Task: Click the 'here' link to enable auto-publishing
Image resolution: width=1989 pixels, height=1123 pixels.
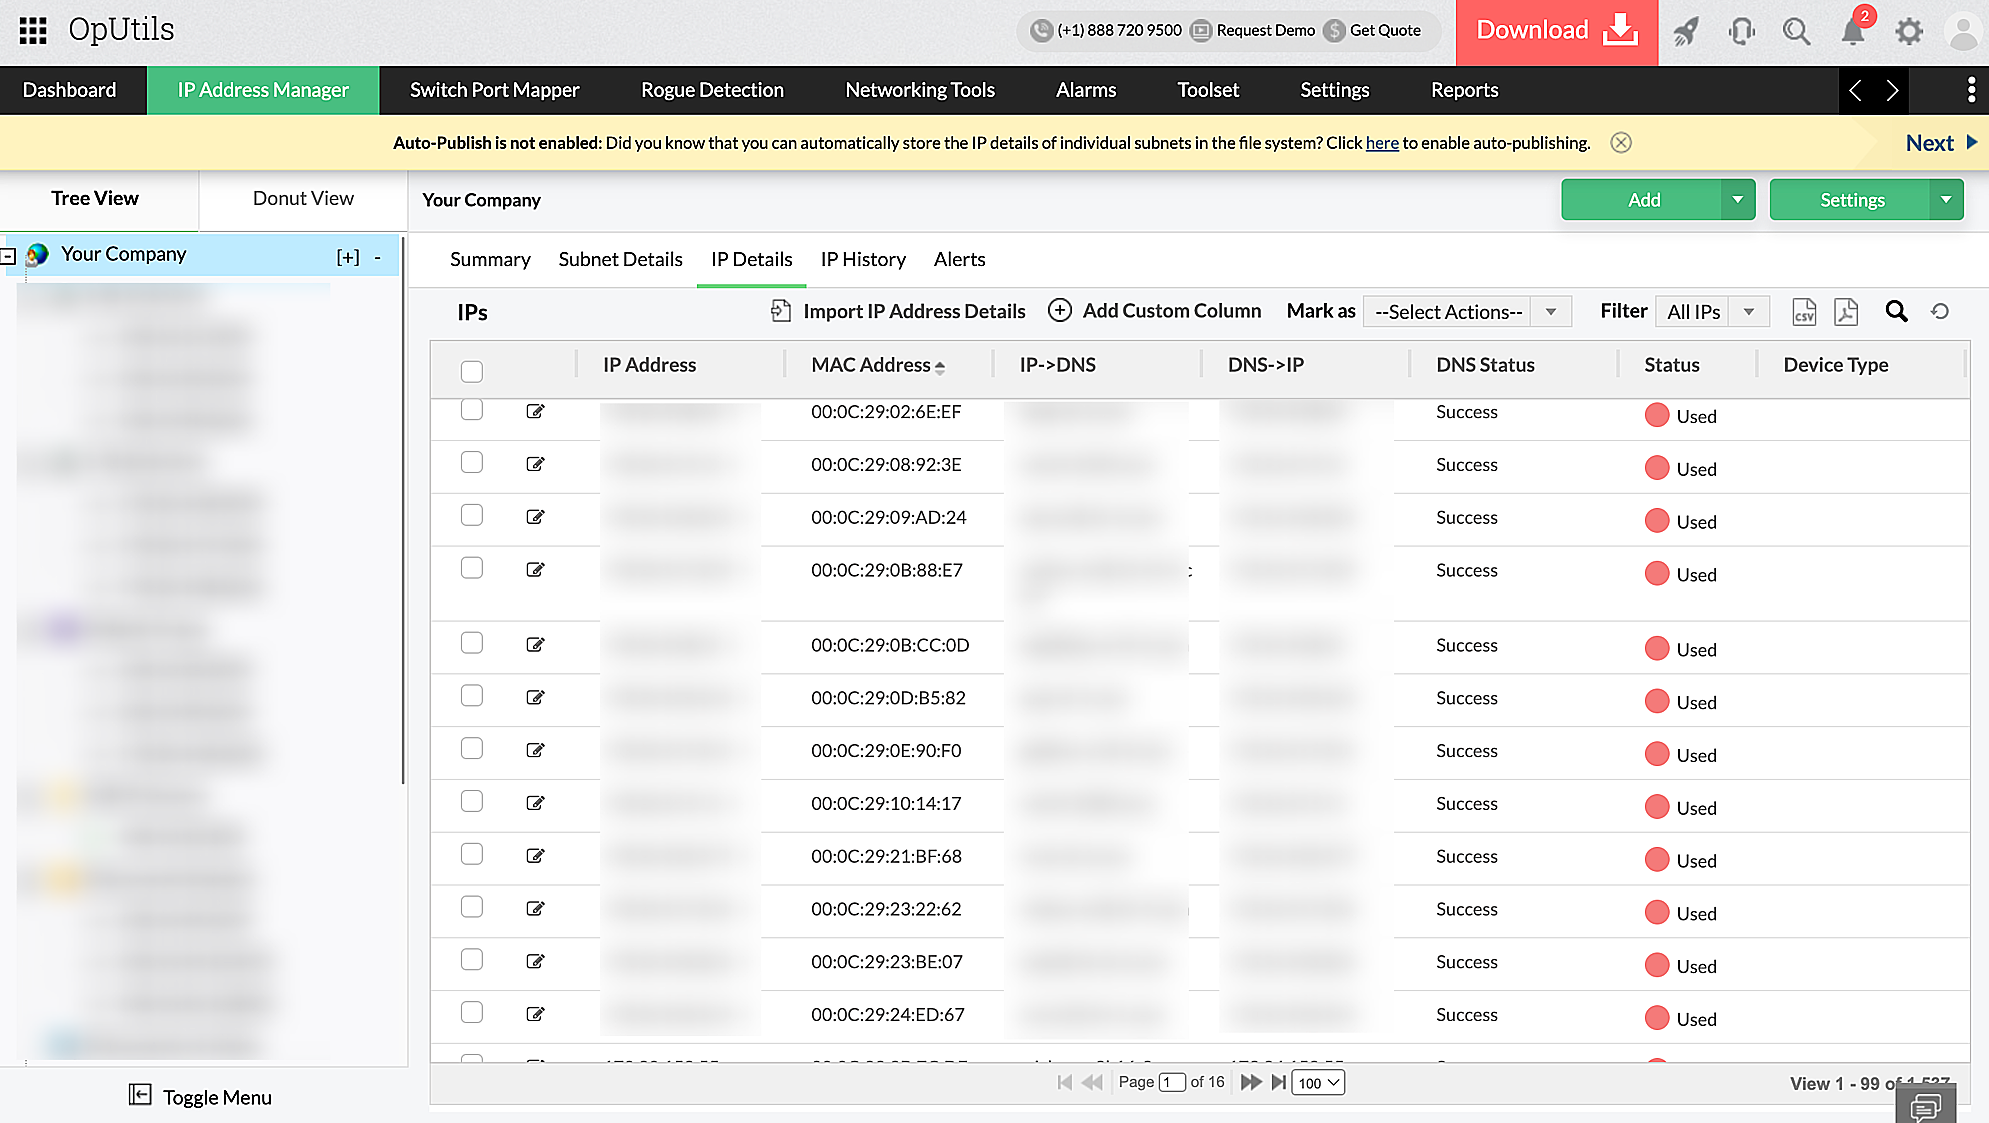Action: 1382,143
